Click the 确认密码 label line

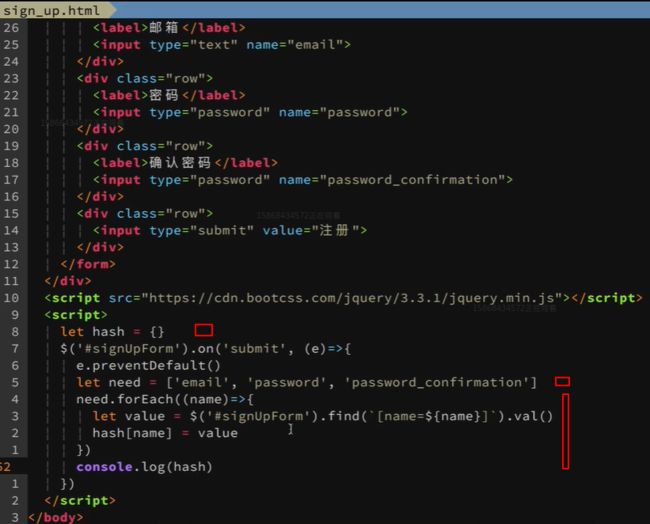pyautogui.click(x=185, y=163)
